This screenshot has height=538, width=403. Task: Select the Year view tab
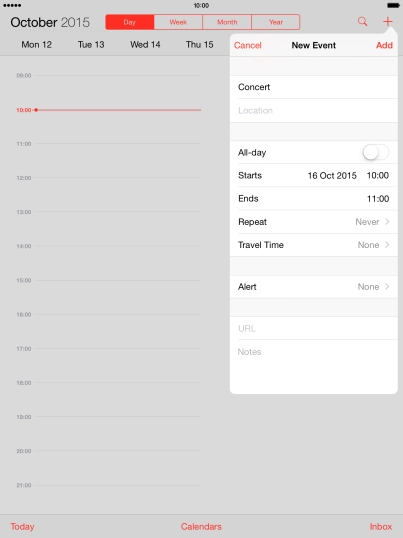276,22
